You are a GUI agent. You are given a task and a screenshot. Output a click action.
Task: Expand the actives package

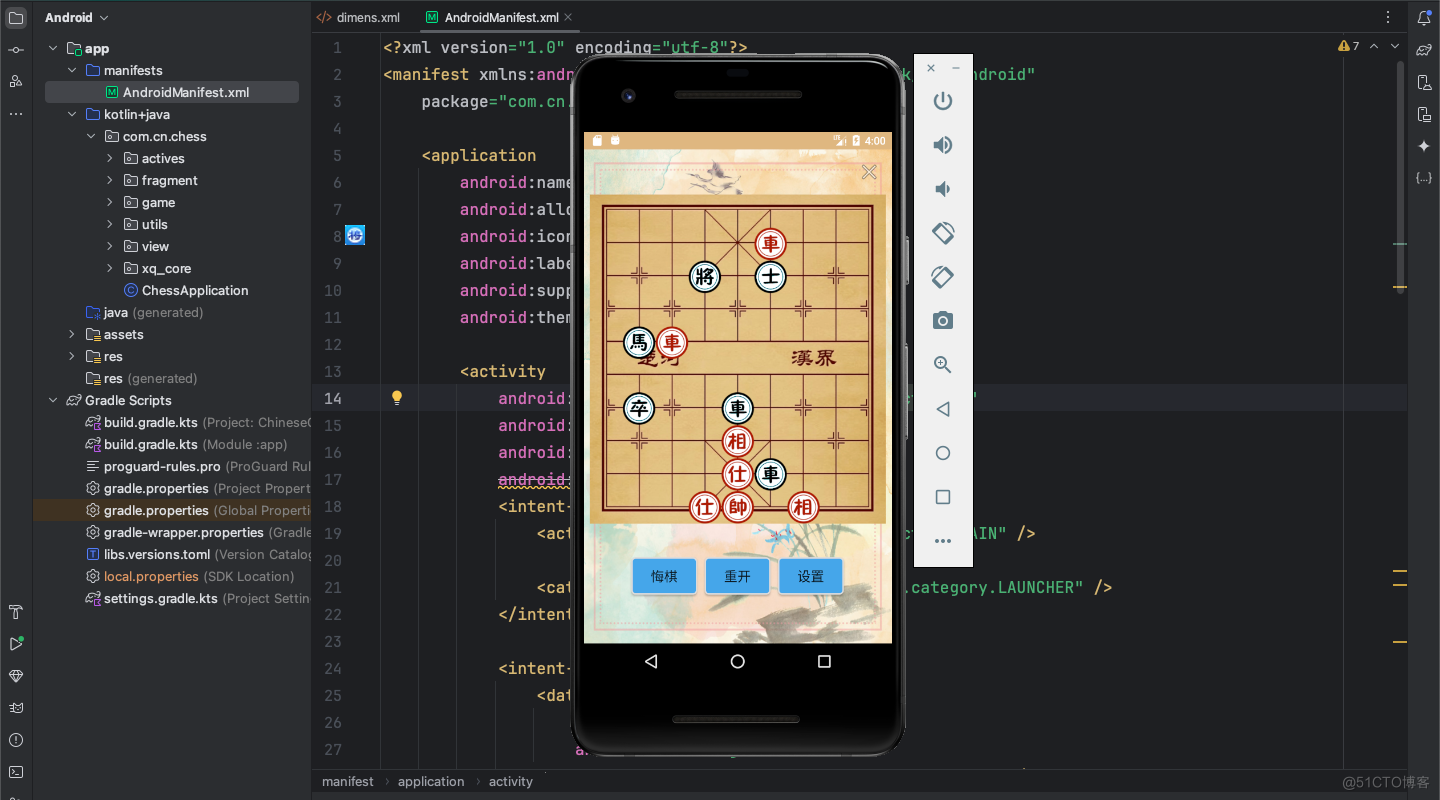(110, 158)
